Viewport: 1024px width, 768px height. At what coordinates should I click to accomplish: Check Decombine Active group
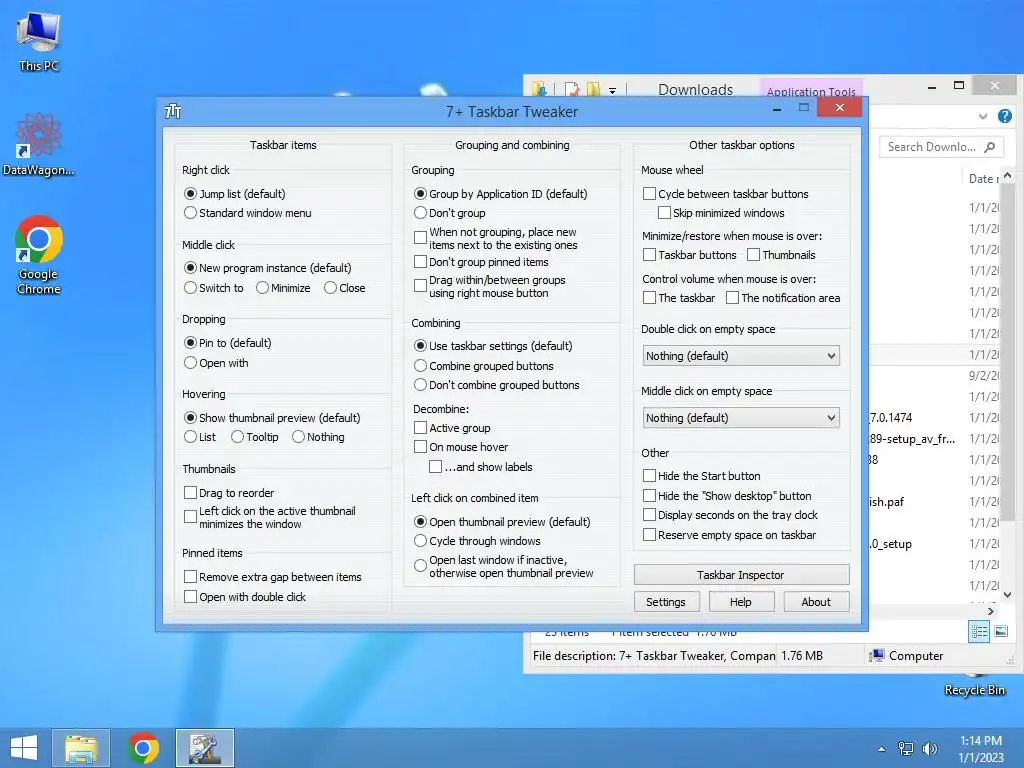pyautogui.click(x=453, y=428)
